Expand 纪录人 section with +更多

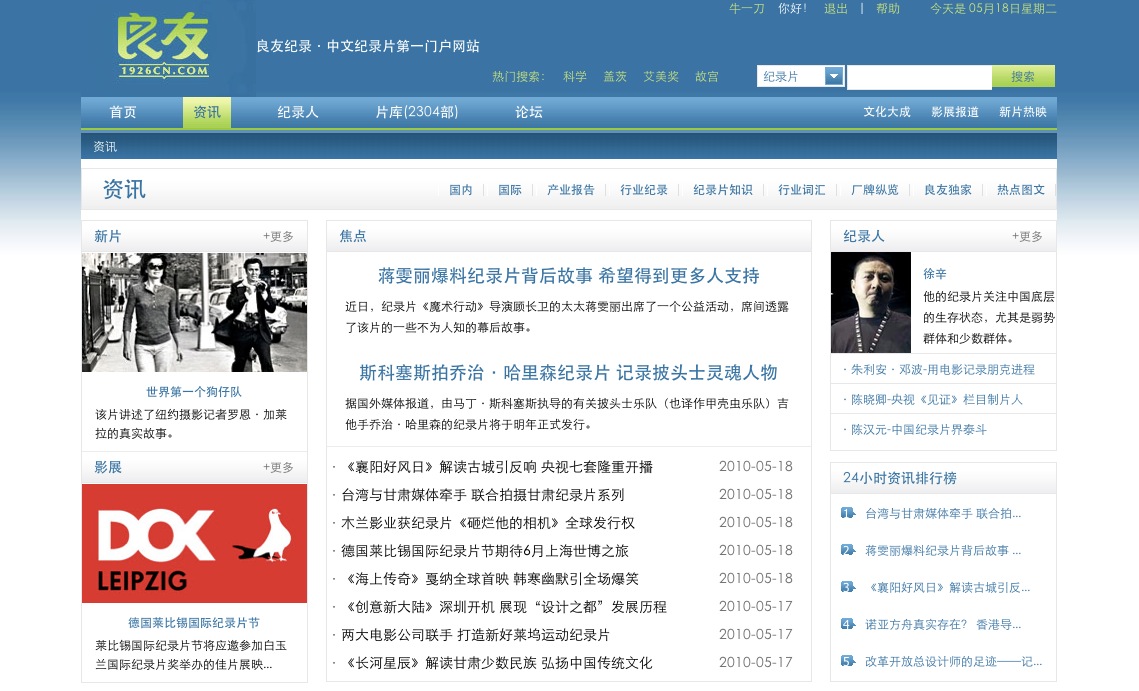(x=1027, y=237)
